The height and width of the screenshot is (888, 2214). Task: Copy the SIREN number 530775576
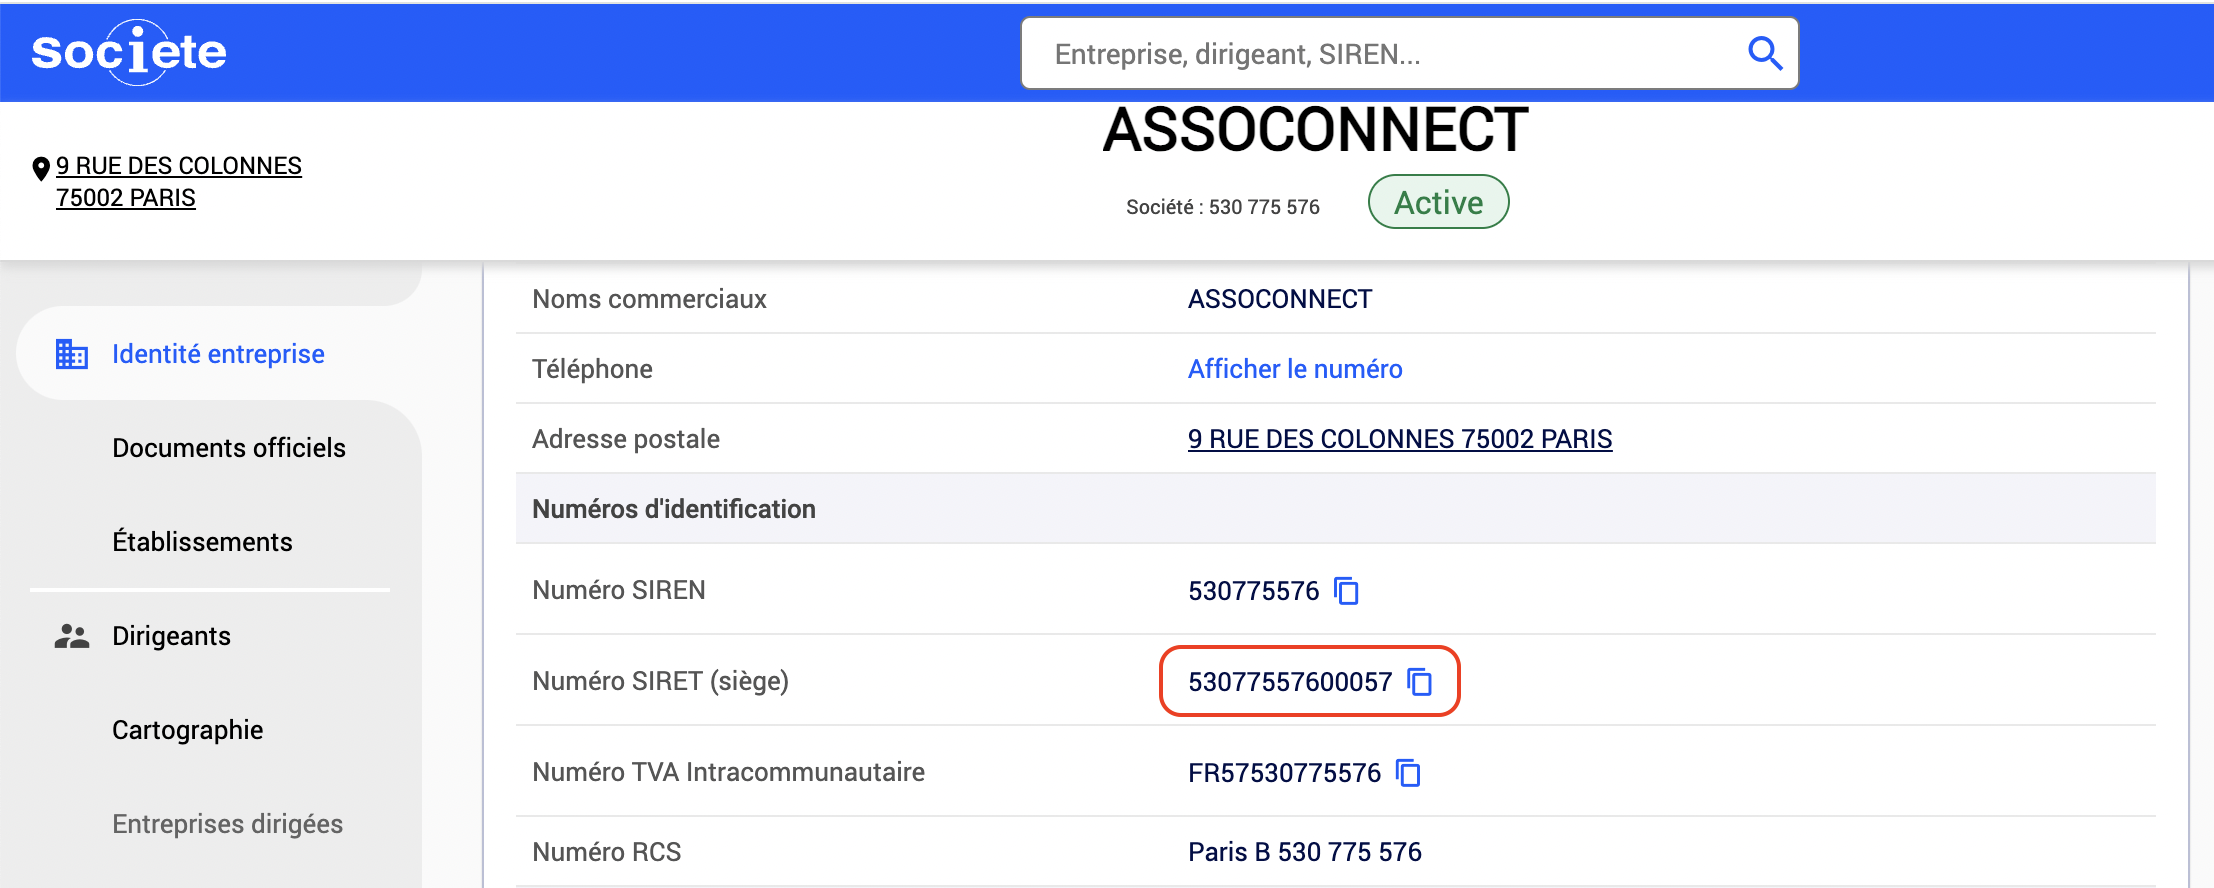coord(1347,591)
